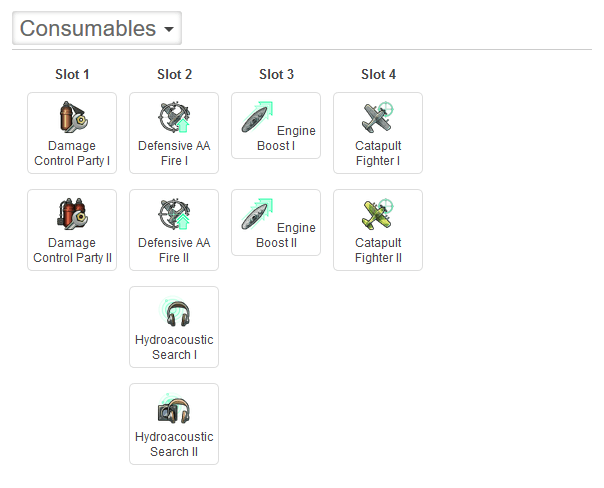This screenshot has height=488, width=604.
Task: Click the Slot 4 column header
Action: pyautogui.click(x=378, y=74)
